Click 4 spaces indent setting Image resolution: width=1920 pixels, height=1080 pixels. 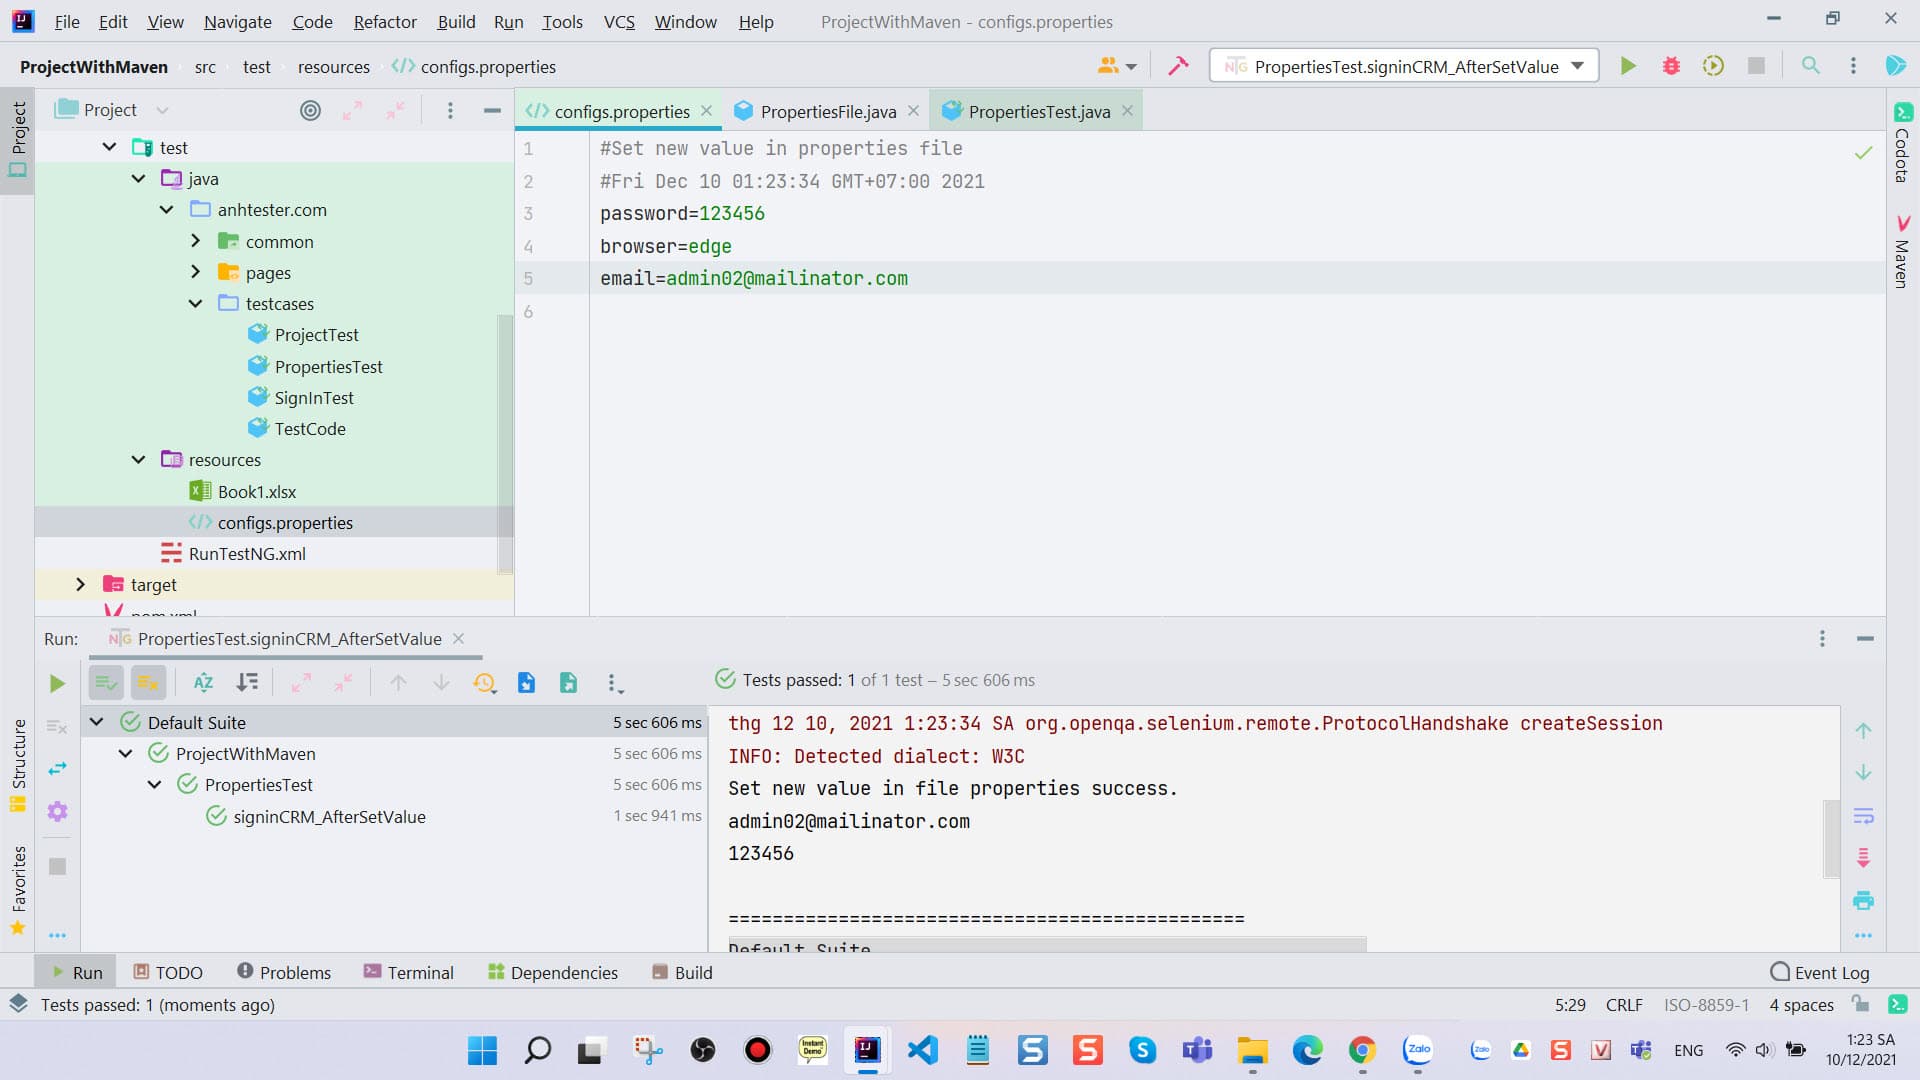[1801, 1005]
